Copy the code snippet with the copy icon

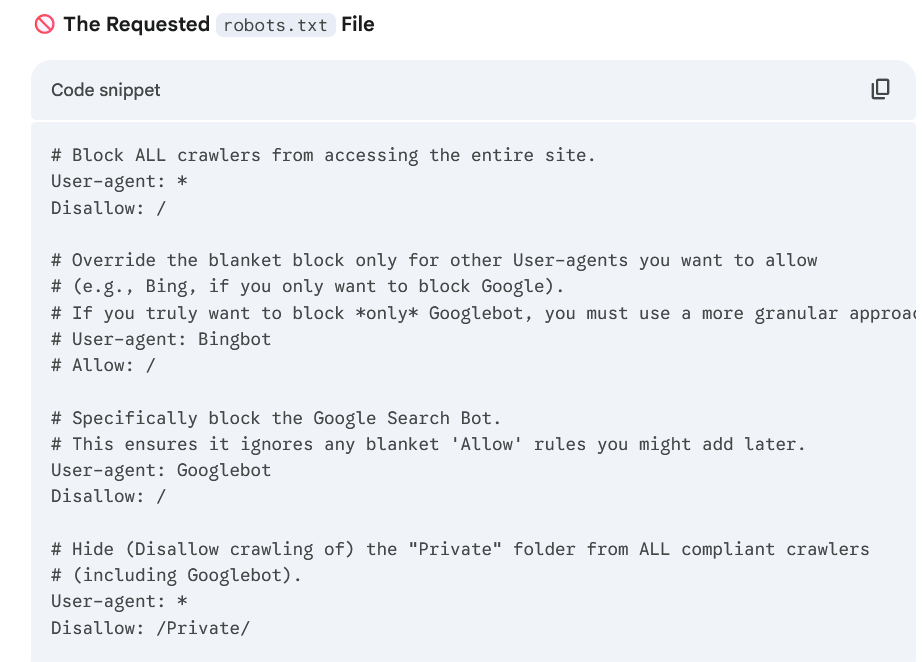[880, 90]
